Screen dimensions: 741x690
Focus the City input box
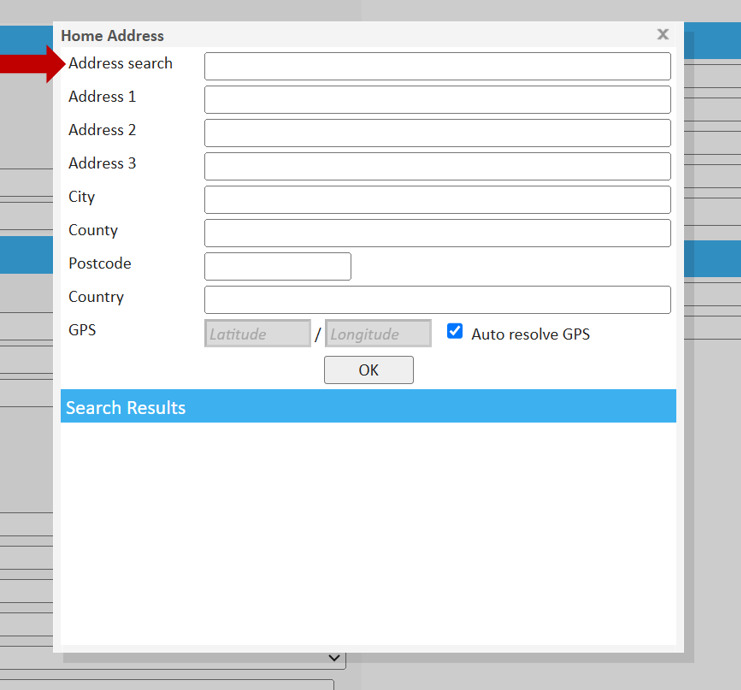(437, 199)
